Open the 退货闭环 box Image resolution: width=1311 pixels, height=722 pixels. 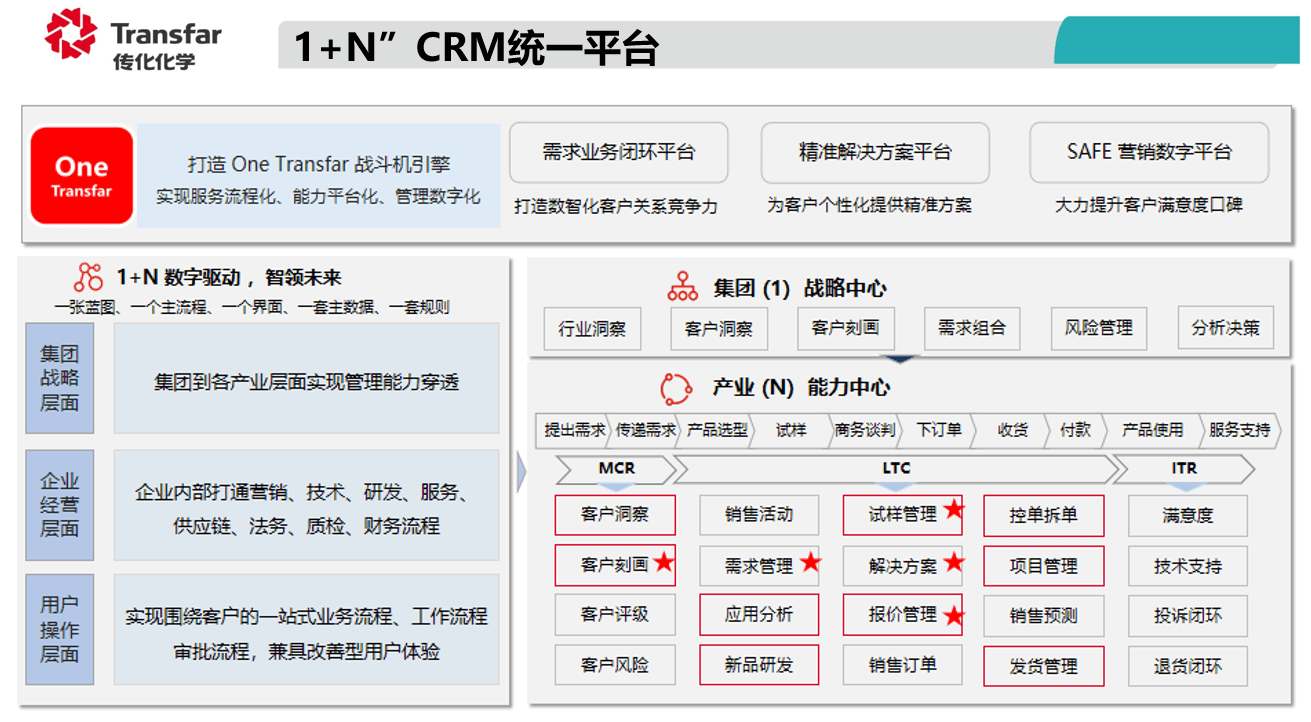click(1188, 666)
